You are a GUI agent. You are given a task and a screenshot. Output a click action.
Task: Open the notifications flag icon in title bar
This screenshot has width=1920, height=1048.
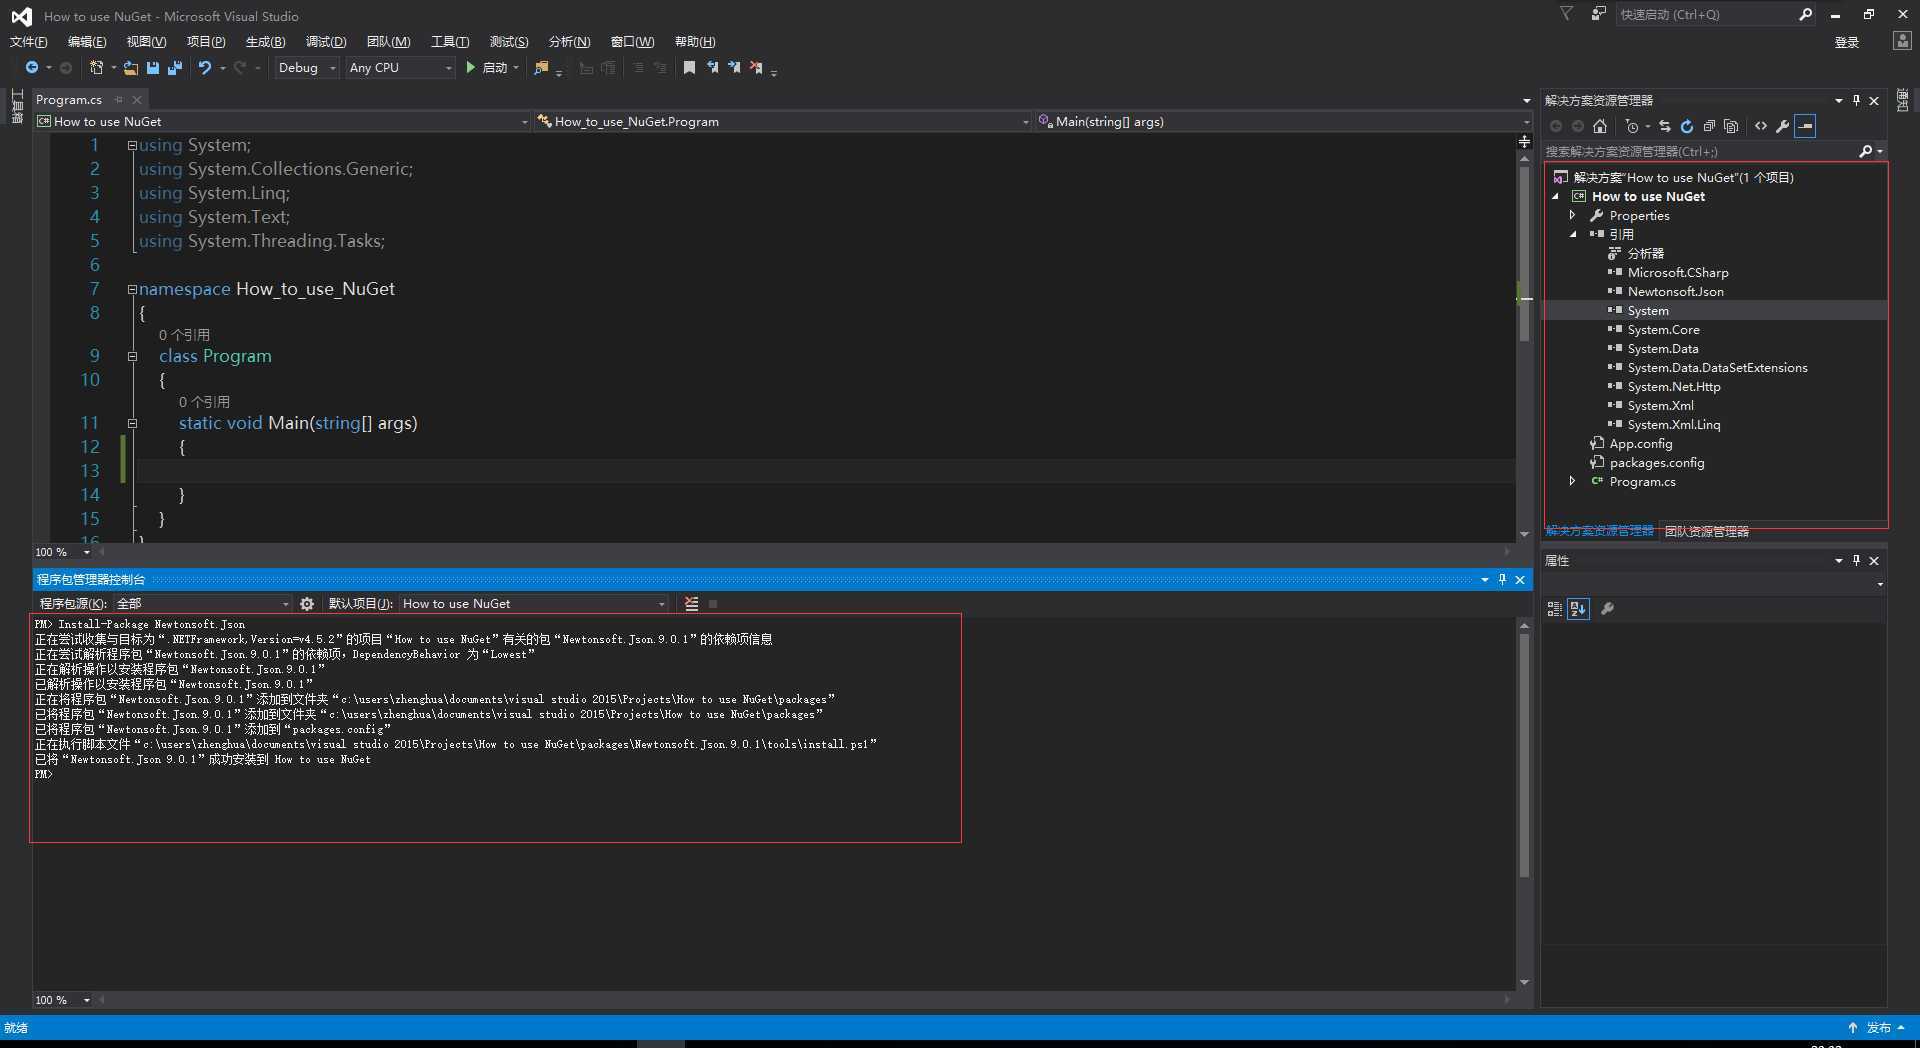(x=1567, y=14)
